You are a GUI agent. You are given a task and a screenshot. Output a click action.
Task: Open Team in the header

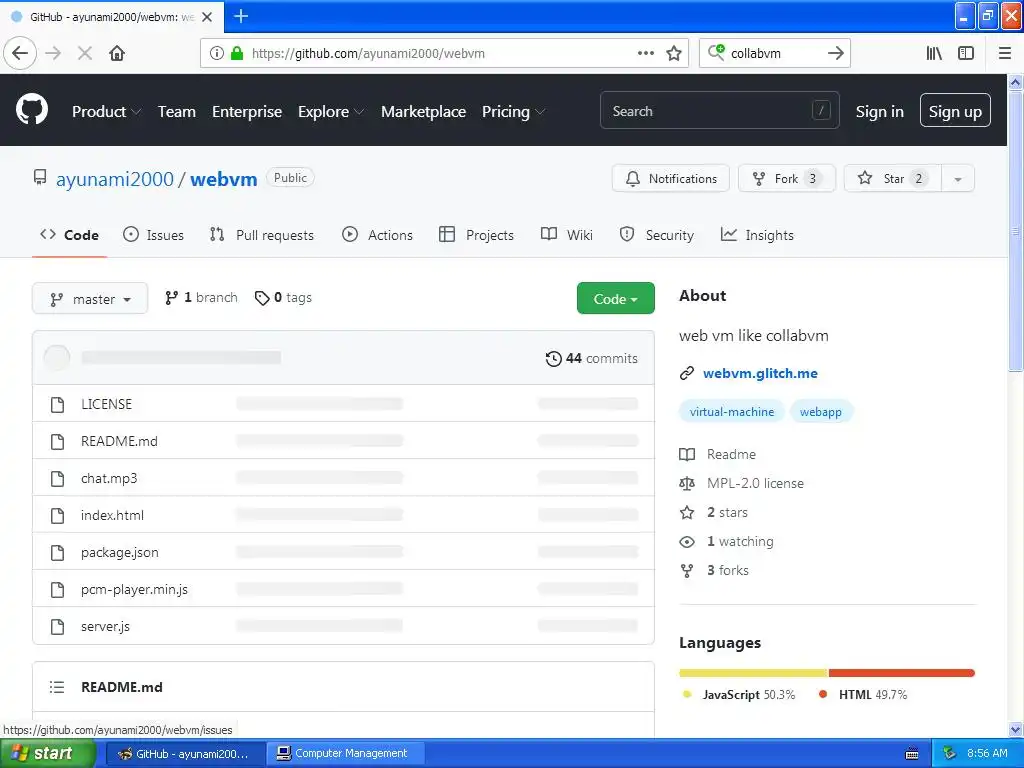tap(176, 112)
